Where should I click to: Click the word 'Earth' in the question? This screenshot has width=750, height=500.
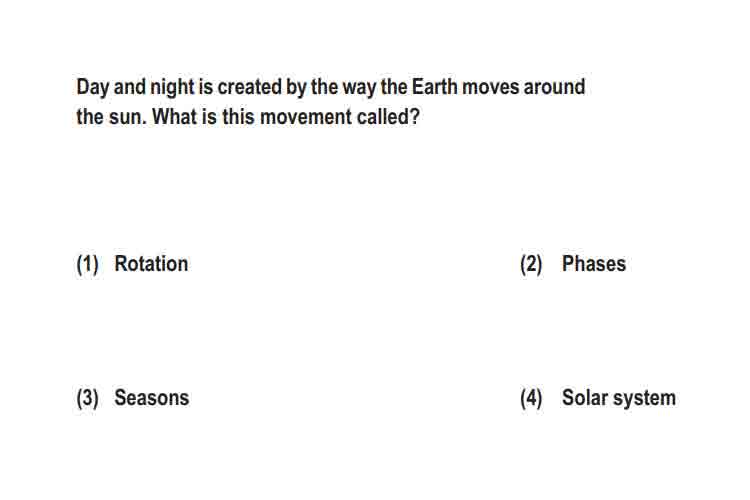[434, 87]
